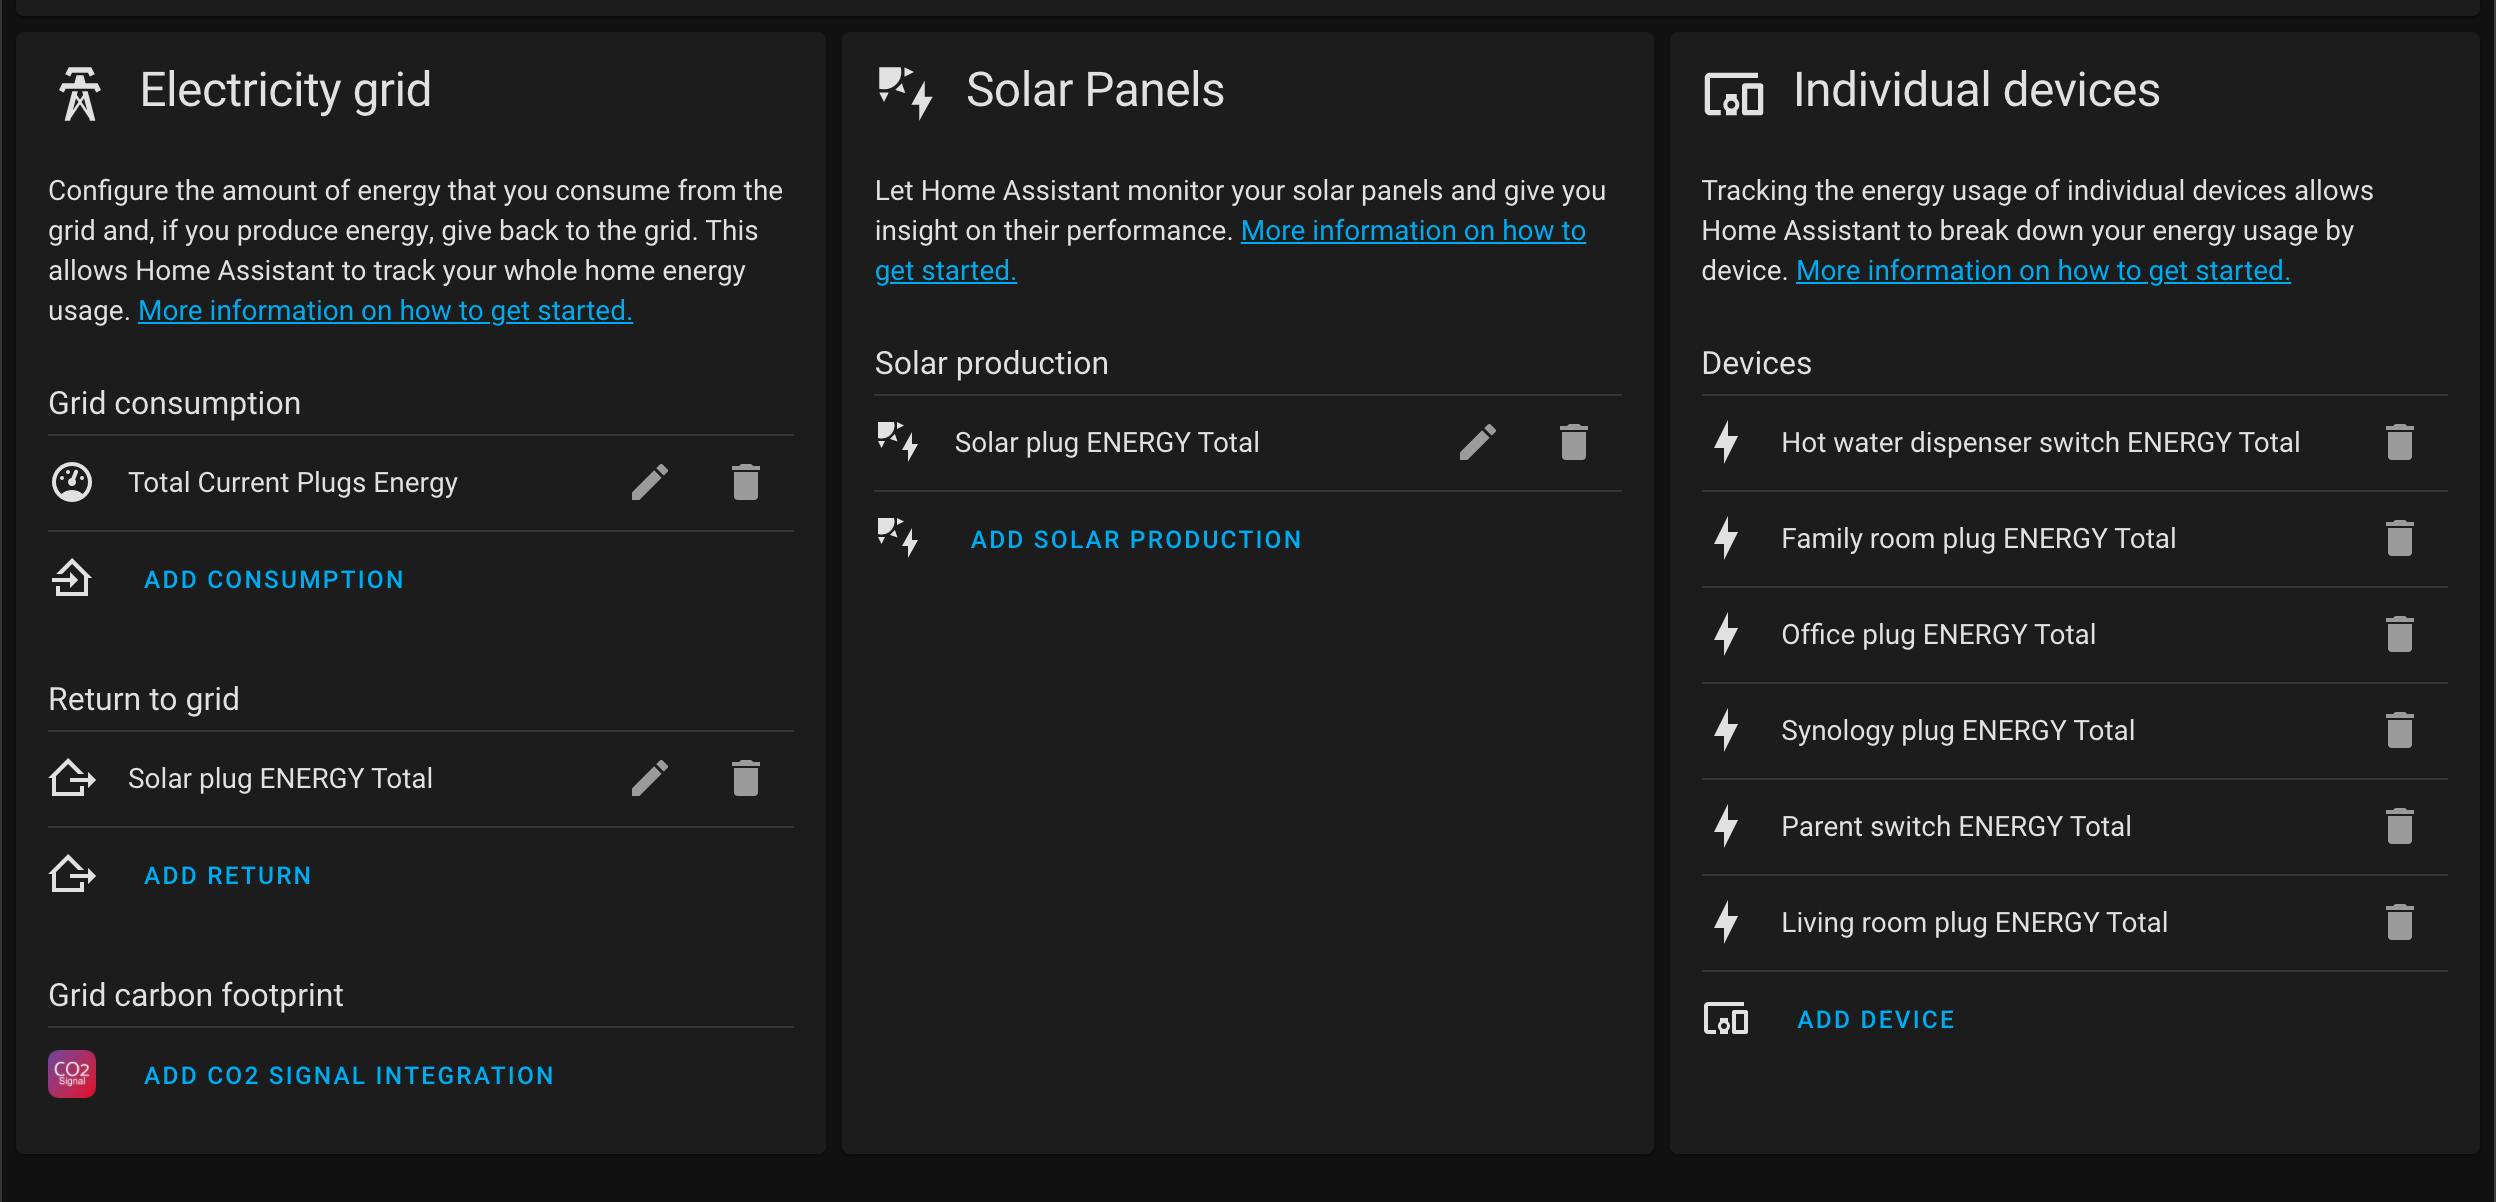2496x1202 pixels.
Task: Click the Electricity grid card title
Action: pyautogui.click(x=286, y=90)
